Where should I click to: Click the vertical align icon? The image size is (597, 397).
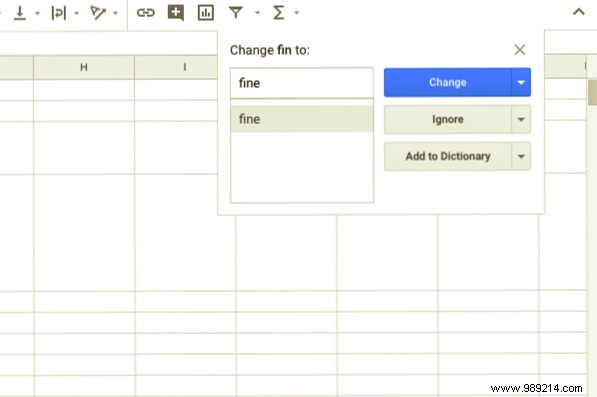tap(20, 13)
